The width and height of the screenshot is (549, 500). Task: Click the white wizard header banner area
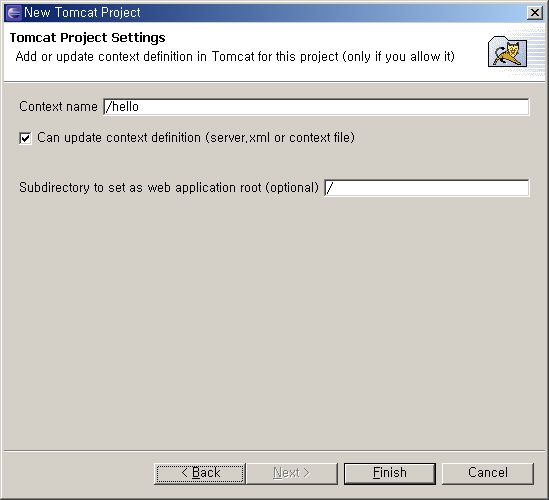click(x=245, y=52)
